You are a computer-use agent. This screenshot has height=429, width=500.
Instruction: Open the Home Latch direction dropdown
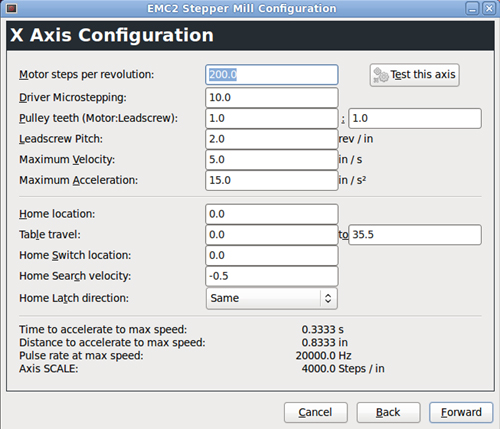tap(272, 298)
